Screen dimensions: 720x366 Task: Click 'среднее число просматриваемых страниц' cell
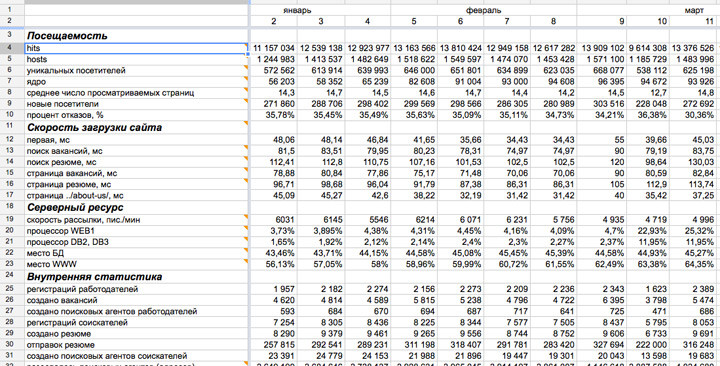click(136, 93)
